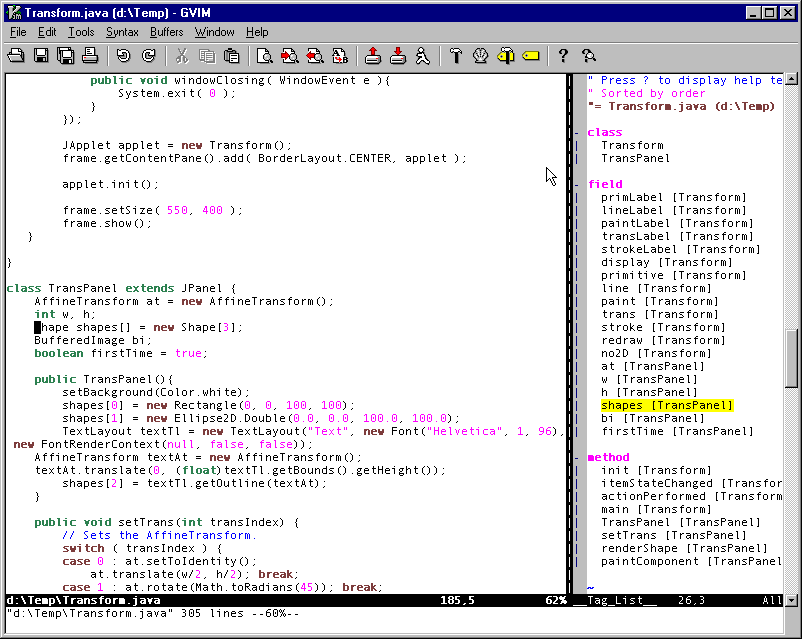802x639 pixels.
Task: Click the Paste clipboard icon
Action: point(232,56)
